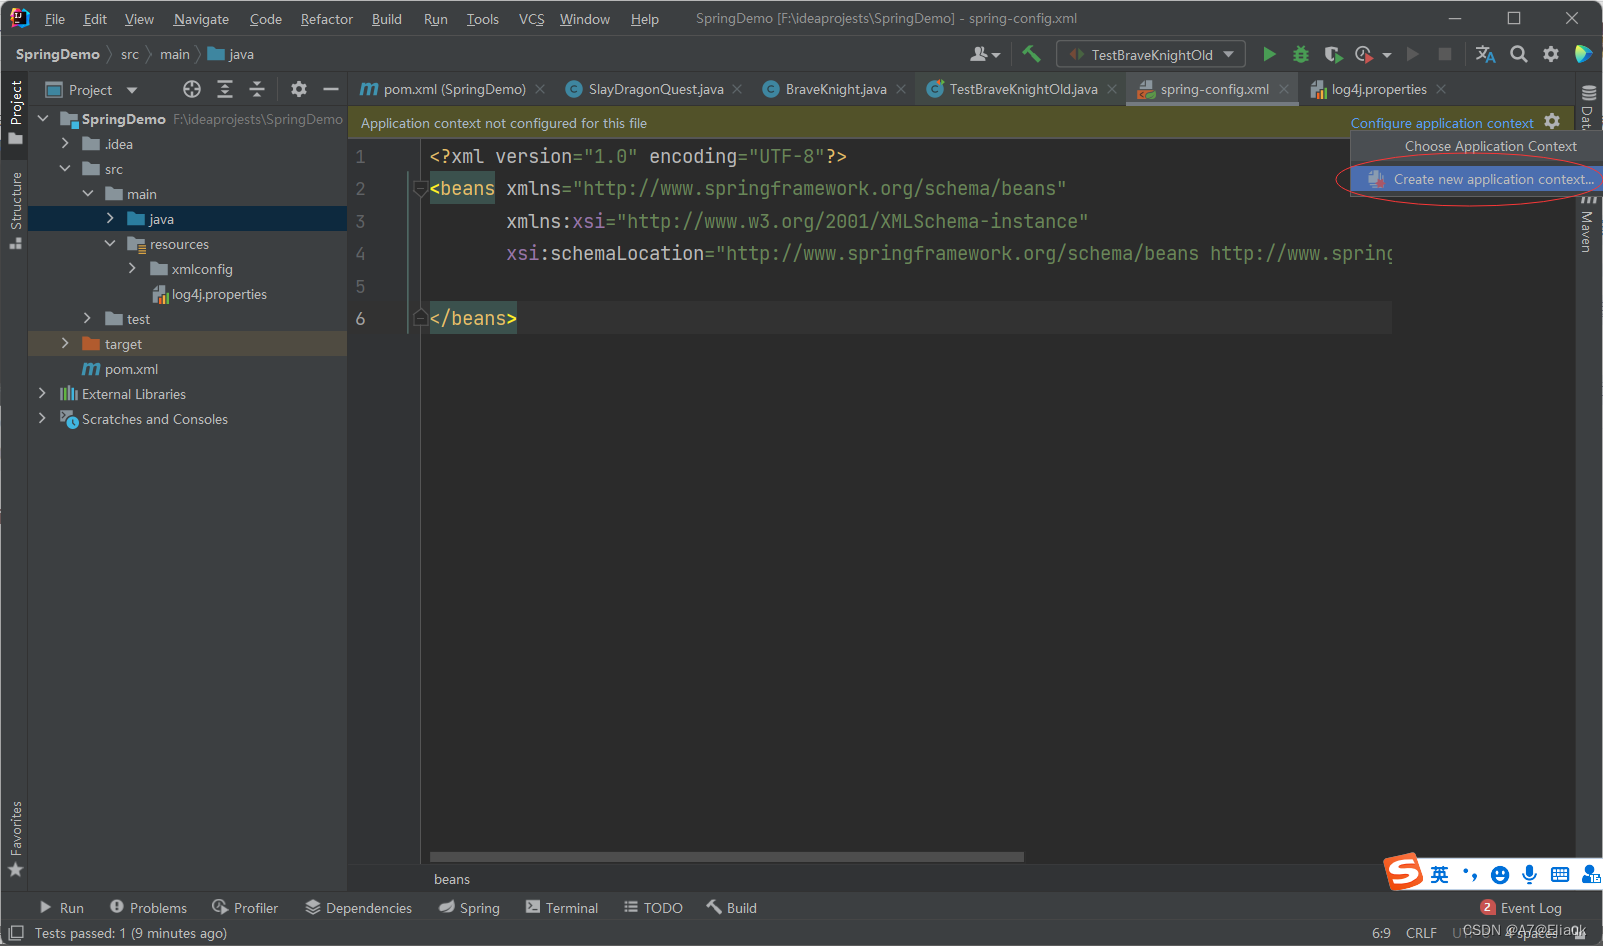Close the spring-config.xml tab

pyautogui.click(x=1284, y=89)
